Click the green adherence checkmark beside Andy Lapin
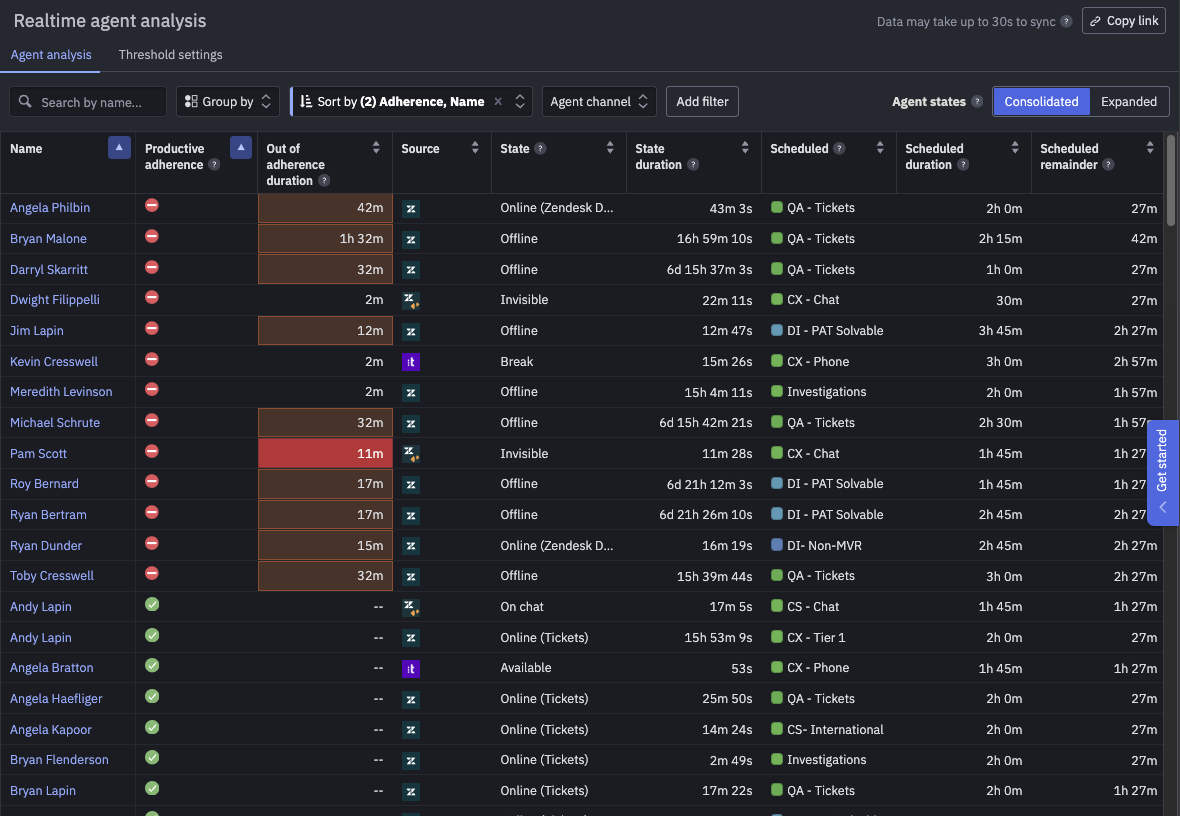The height and width of the screenshot is (816, 1180). tap(151, 606)
